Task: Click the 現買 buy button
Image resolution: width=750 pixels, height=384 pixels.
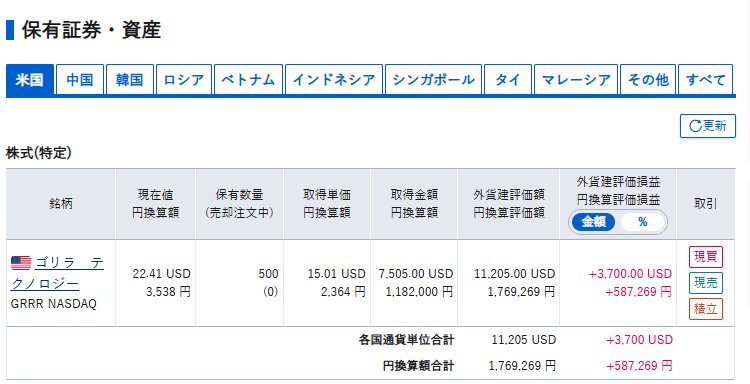Action: click(x=706, y=257)
